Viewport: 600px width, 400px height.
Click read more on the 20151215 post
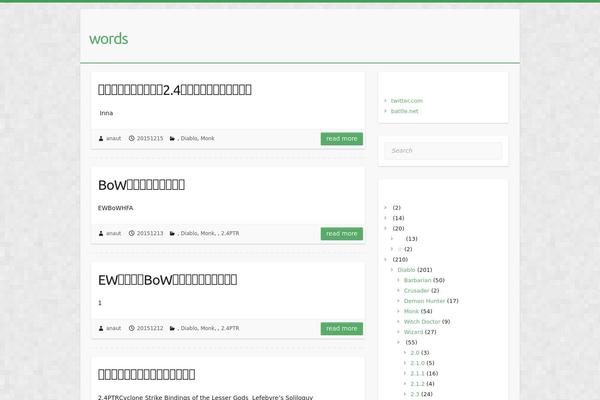pyautogui.click(x=342, y=139)
